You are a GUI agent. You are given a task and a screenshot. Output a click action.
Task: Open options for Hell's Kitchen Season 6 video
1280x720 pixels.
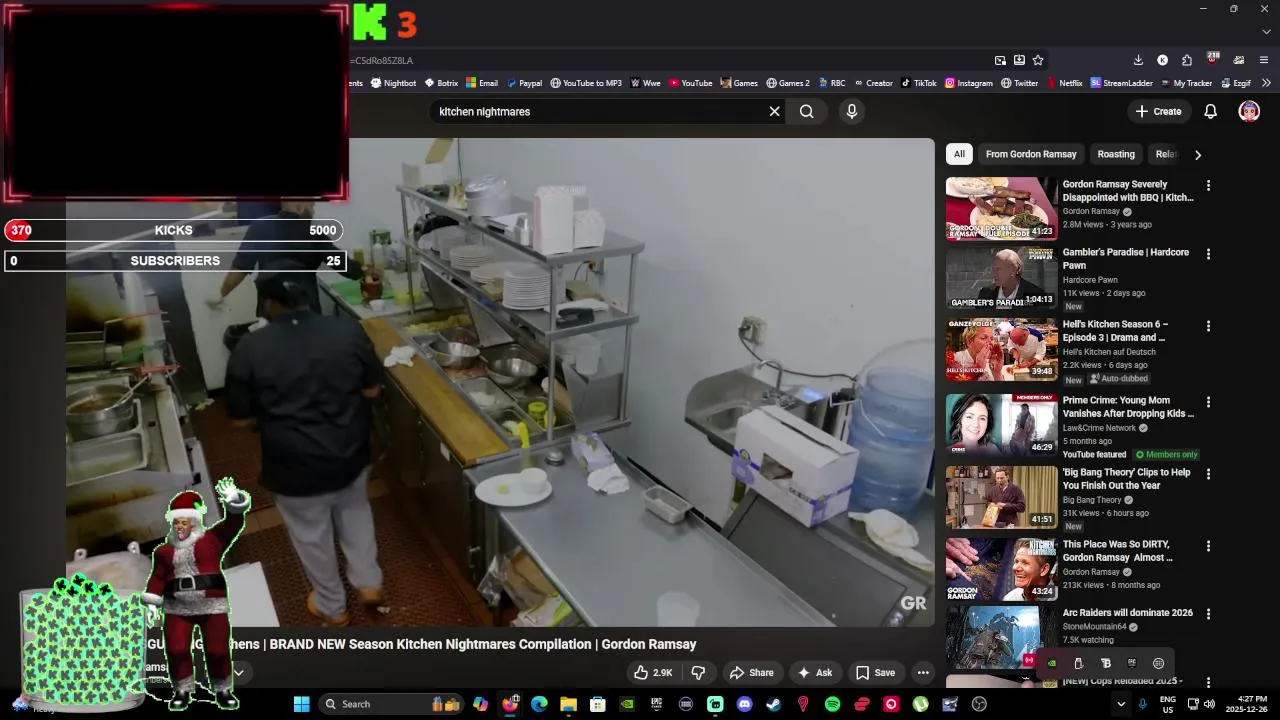point(1208,326)
